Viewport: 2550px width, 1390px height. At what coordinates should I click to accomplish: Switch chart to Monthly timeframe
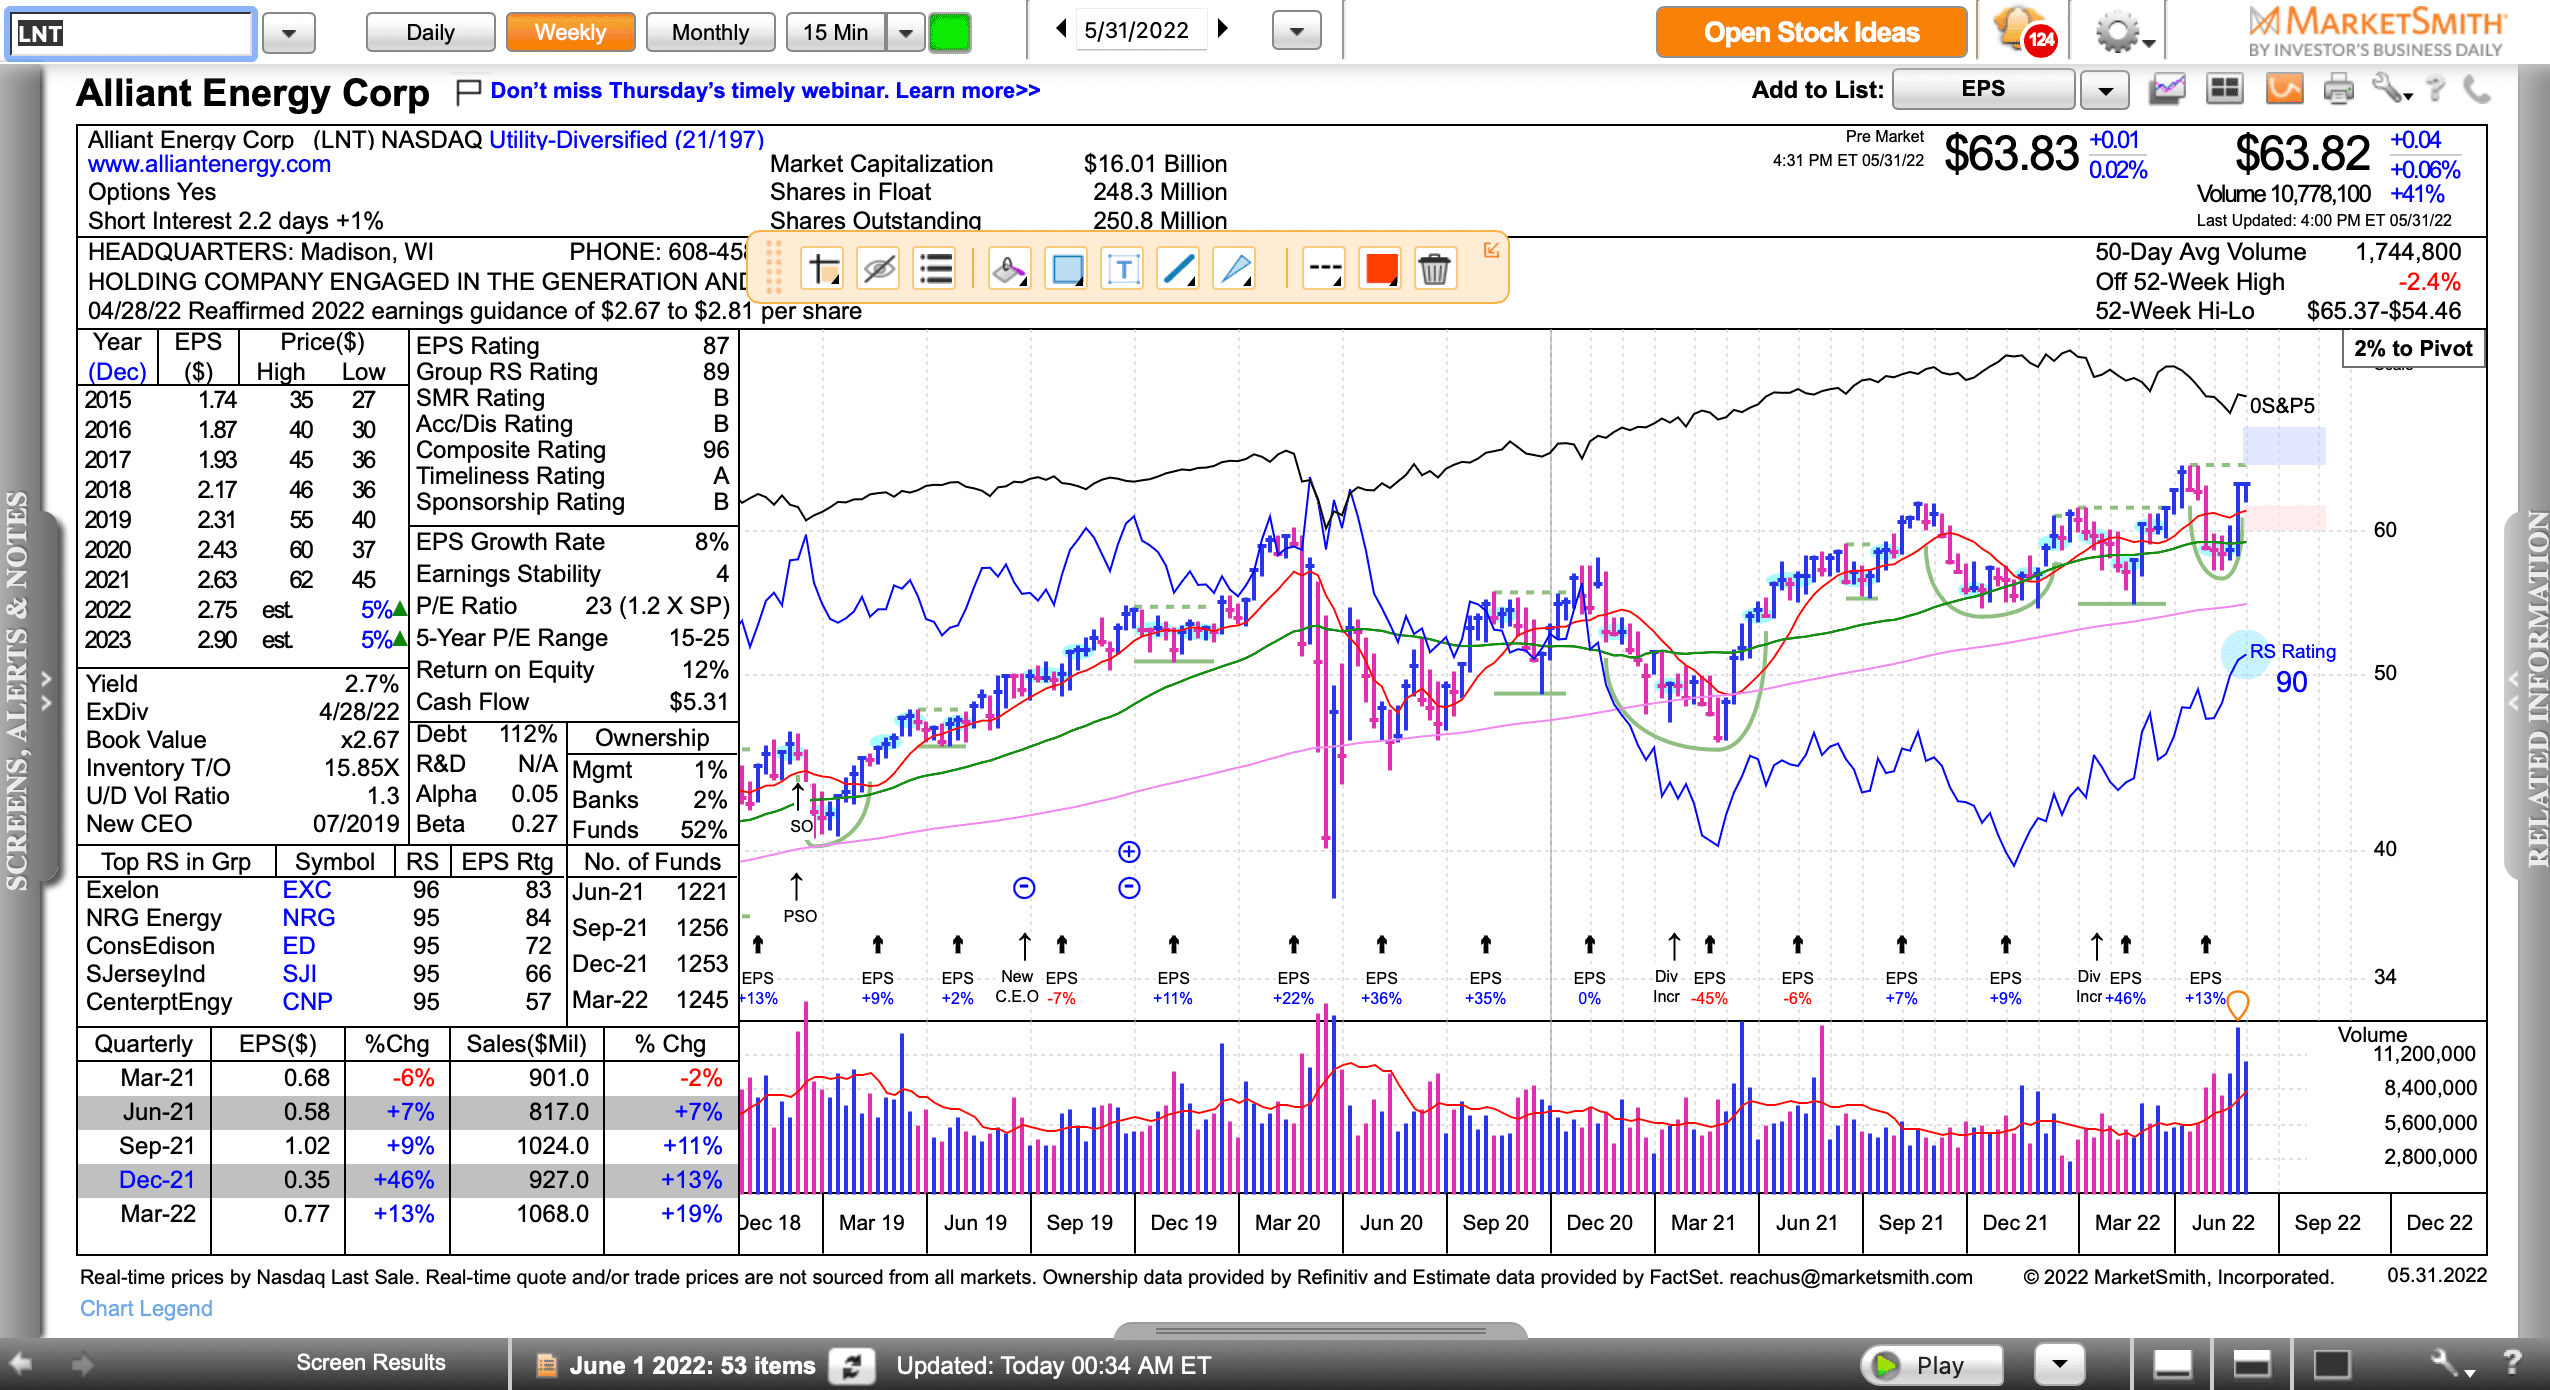pos(710,32)
